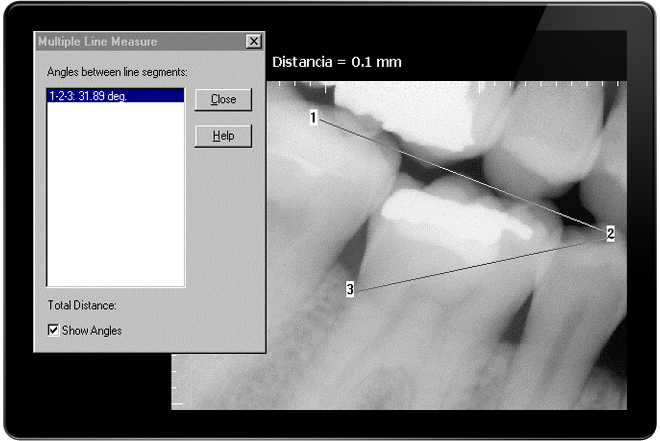Screen dimensions: 660x441
Task: Open Help for Multiple Line Measure
Action: click(x=222, y=136)
